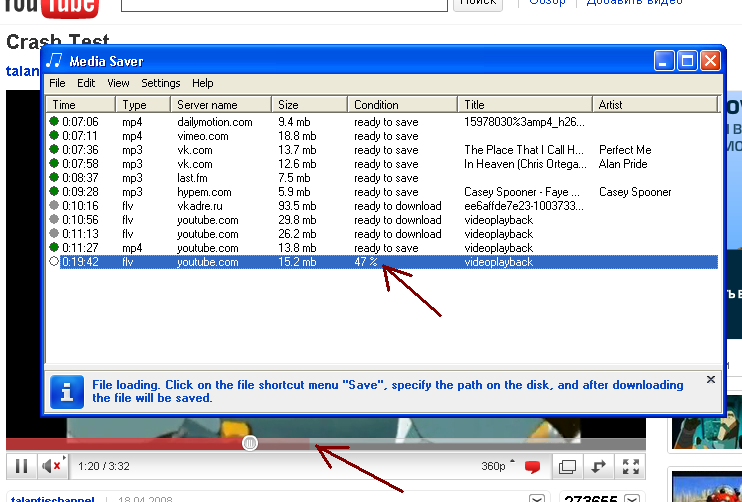The width and height of the screenshot is (742, 502).
Task: Select the hypem.com server entry
Action: point(204,192)
